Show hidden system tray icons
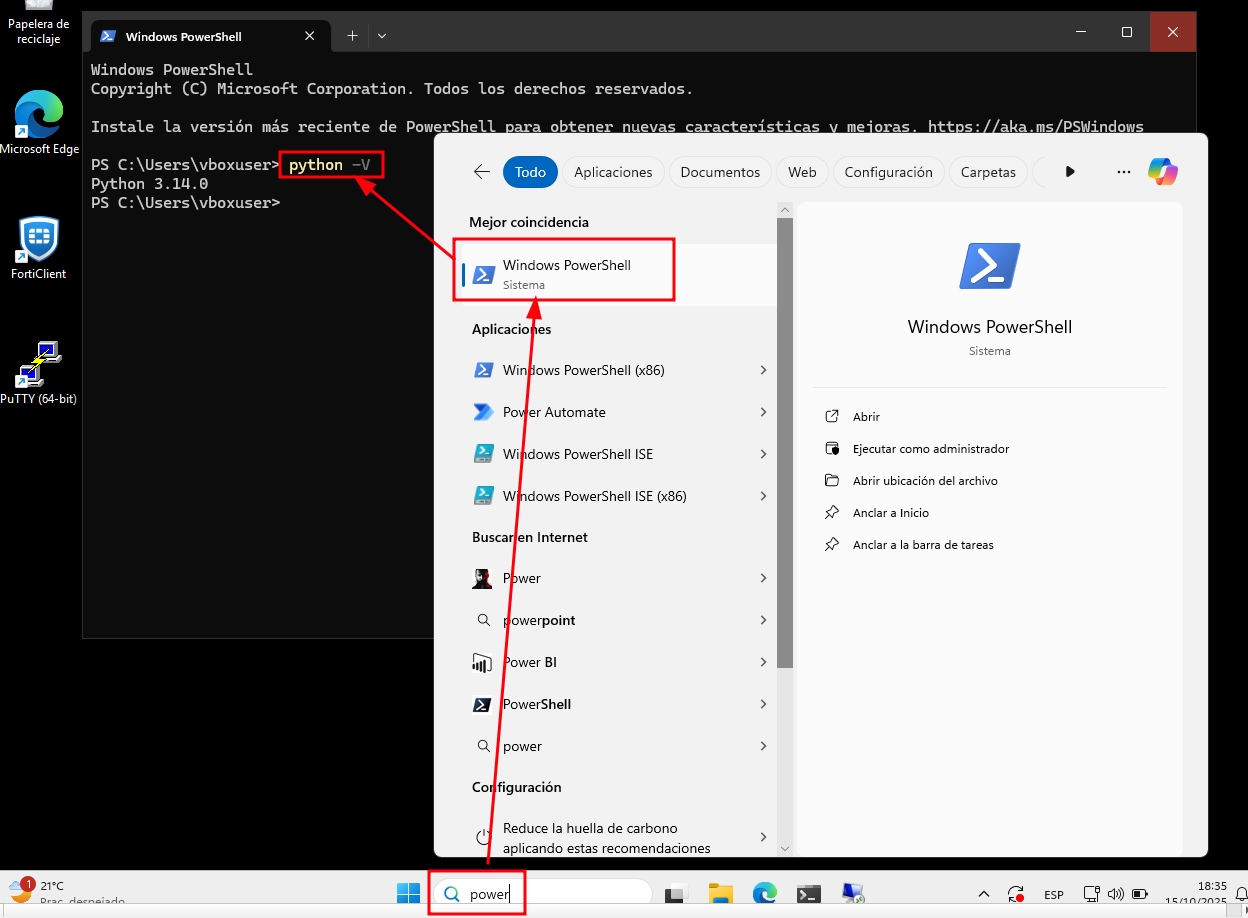The image size is (1248, 918). 984,894
